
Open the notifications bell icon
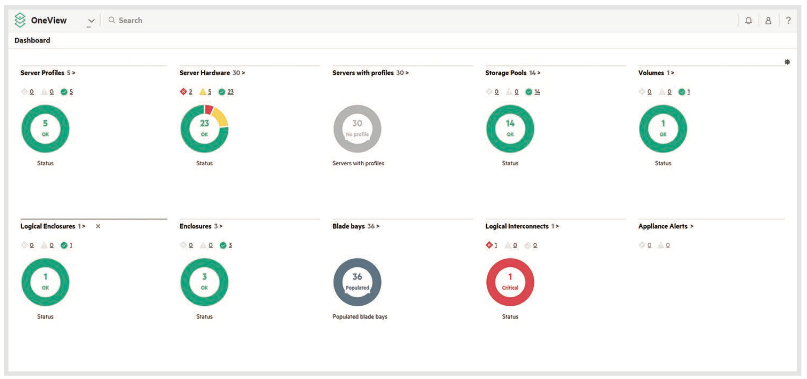click(748, 21)
